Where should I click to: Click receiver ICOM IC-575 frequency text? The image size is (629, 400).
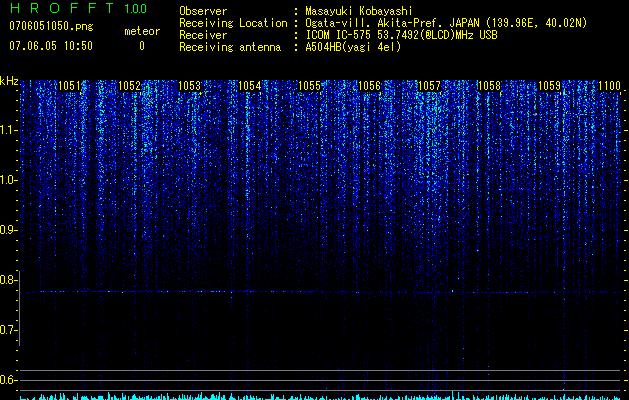click(x=401, y=35)
